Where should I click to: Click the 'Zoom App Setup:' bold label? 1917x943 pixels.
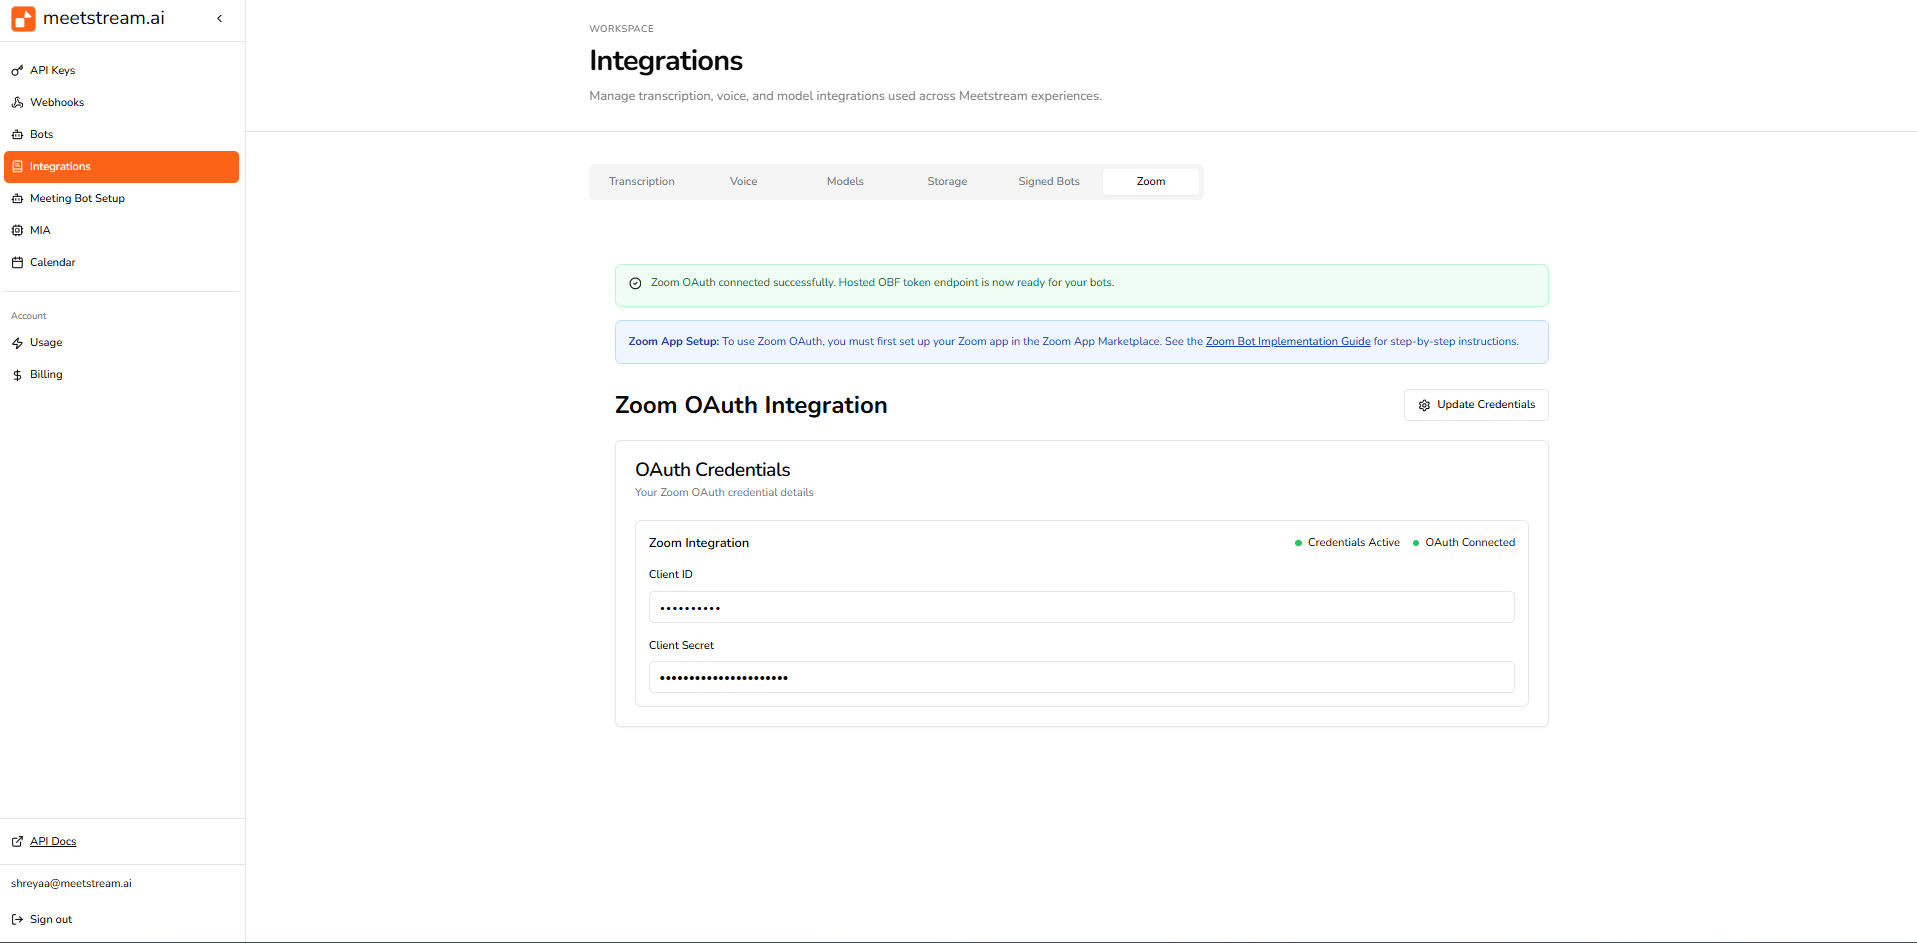coord(674,342)
